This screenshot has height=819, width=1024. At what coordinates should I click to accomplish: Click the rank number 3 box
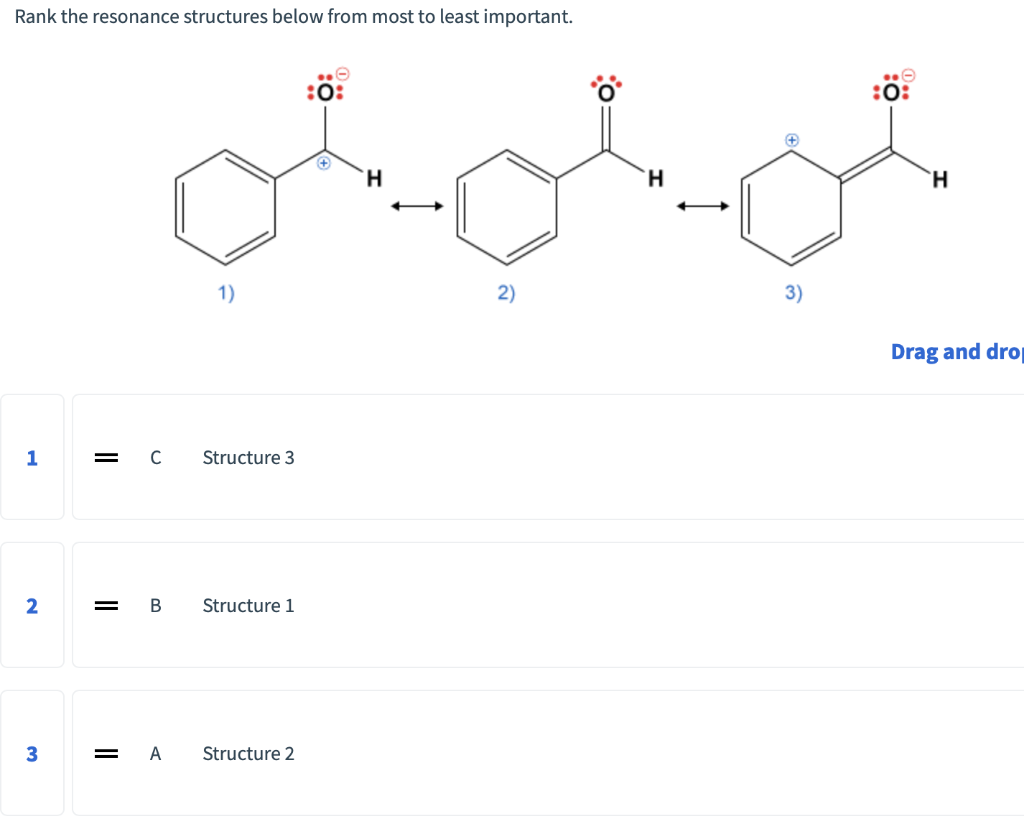(x=31, y=753)
